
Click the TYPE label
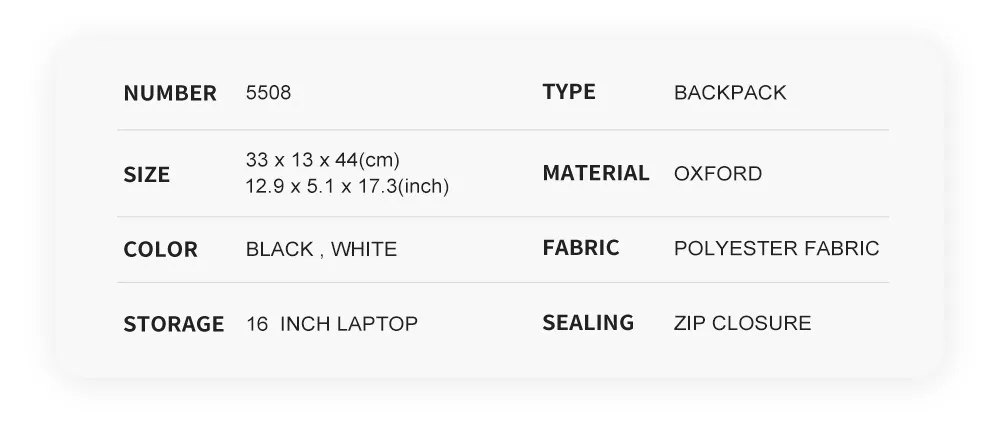(x=569, y=92)
